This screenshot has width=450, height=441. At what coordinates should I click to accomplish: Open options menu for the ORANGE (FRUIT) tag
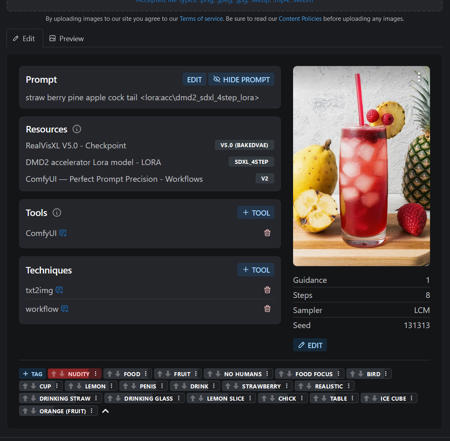pos(92,411)
